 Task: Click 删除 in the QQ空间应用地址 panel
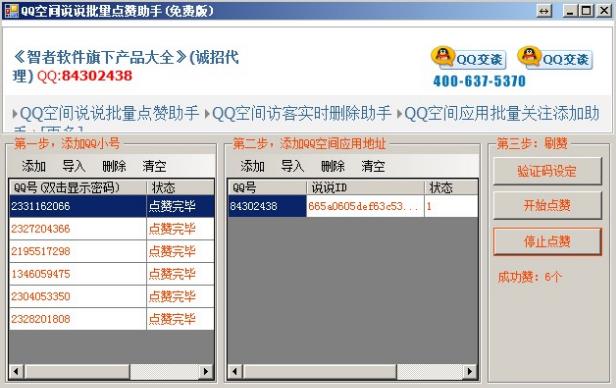(x=333, y=166)
